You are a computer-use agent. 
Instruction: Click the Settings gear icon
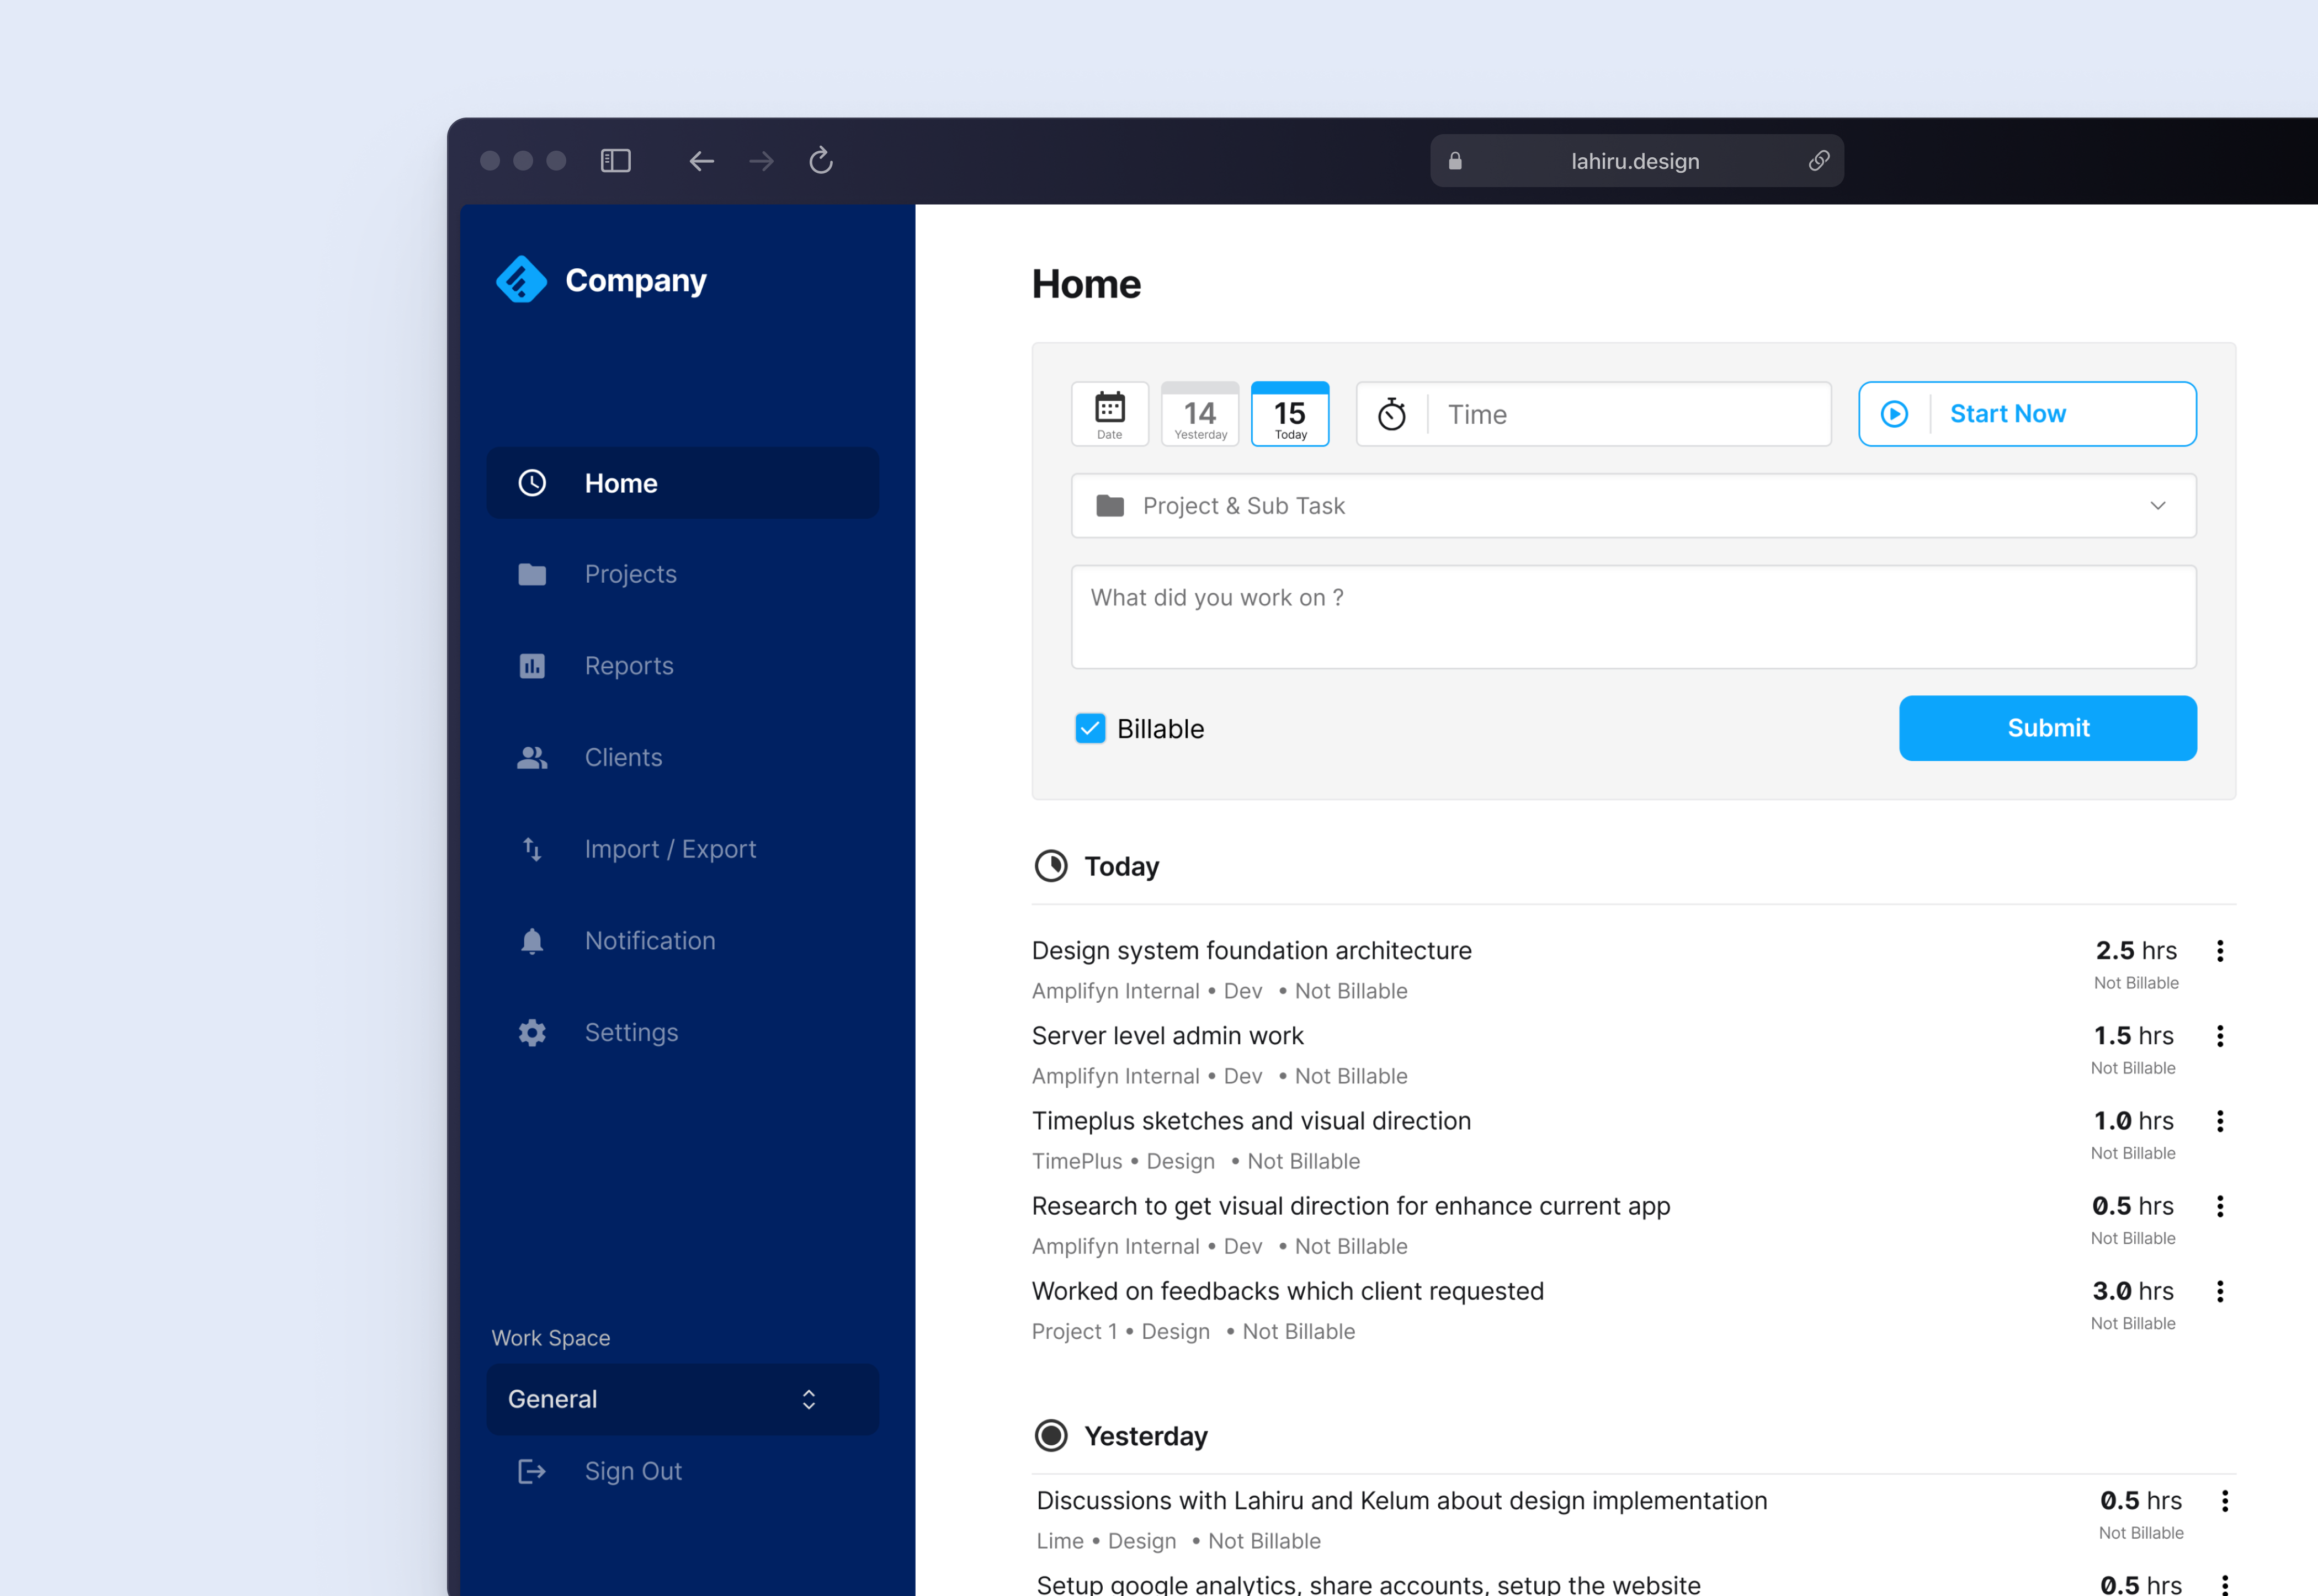coord(532,1033)
